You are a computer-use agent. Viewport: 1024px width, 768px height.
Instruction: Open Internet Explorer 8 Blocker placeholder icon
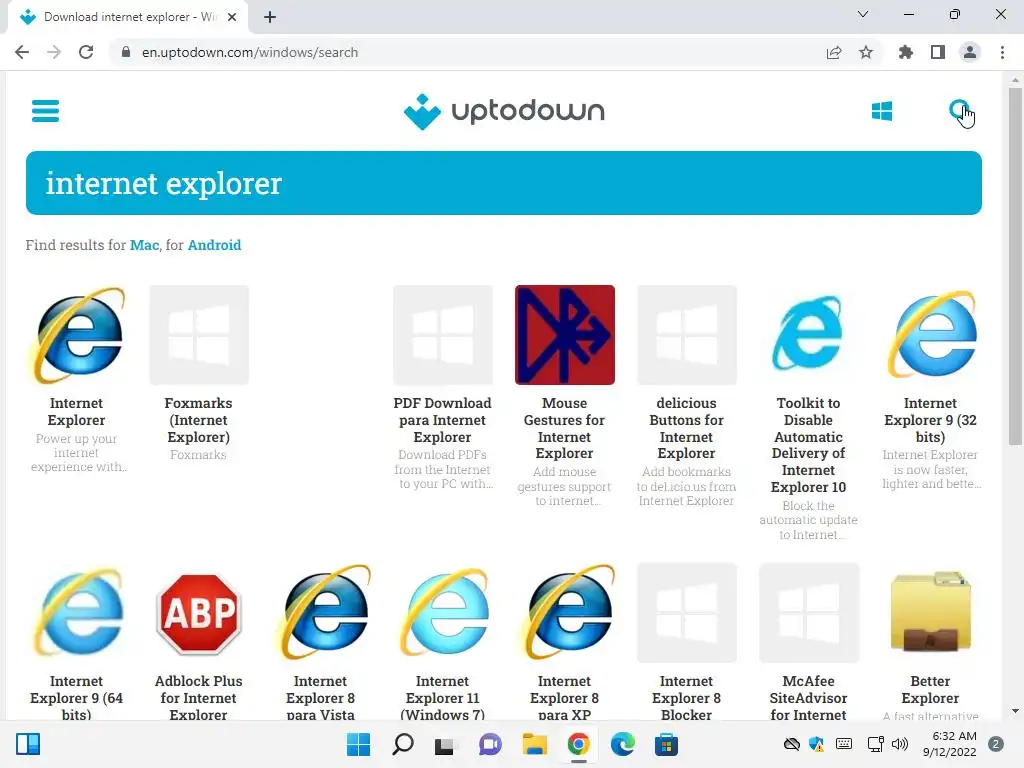[x=686, y=613]
